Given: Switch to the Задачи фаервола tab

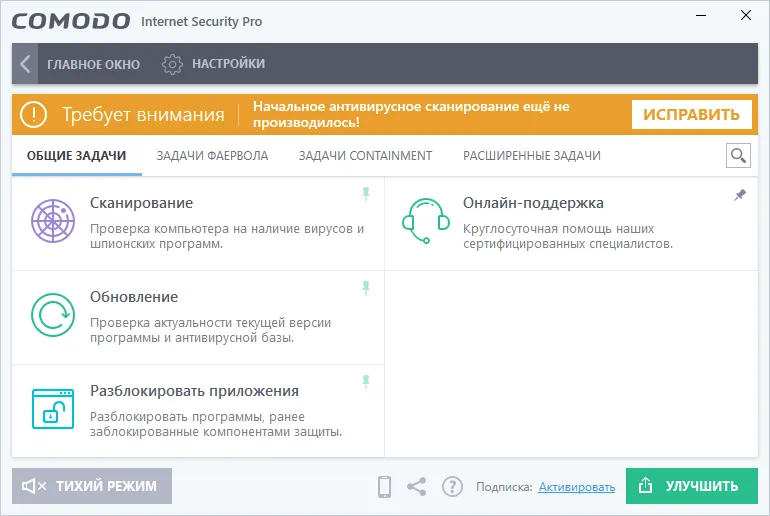Looking at the screenshot, I should (212, 156).
